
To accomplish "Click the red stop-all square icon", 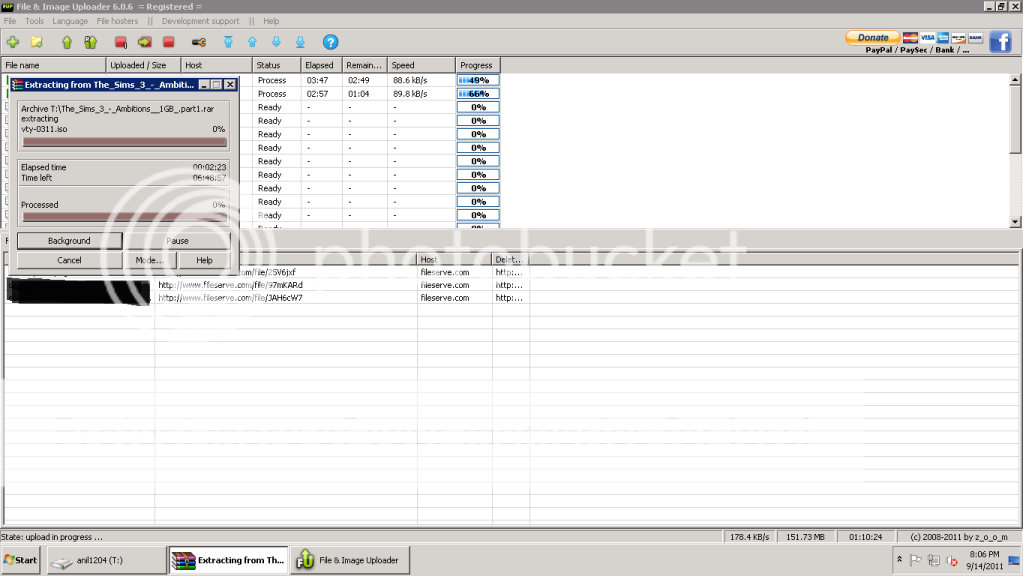I will click(x=168, y=42).
